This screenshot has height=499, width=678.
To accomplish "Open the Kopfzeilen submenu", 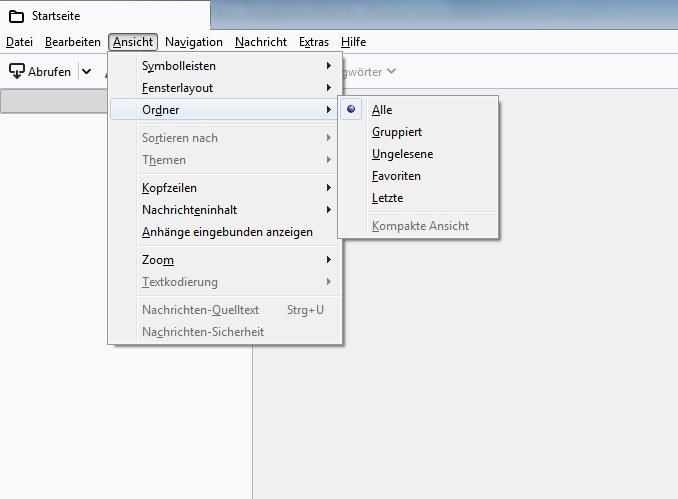I will point(169,188).
